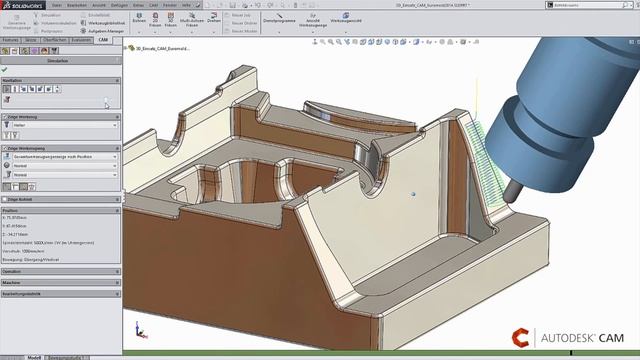Viewport: 640px width, 360px height.
Task: Switch to the Evaluieren tab
Action: pos(81,40)
